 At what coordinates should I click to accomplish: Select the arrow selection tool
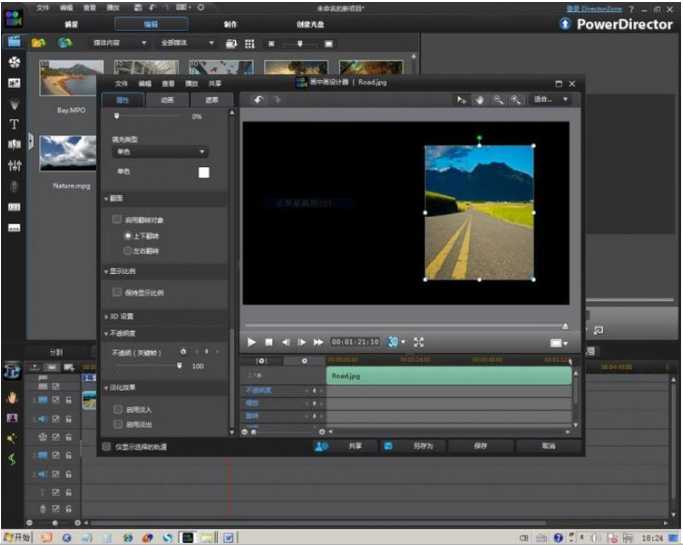click(461, 100)
